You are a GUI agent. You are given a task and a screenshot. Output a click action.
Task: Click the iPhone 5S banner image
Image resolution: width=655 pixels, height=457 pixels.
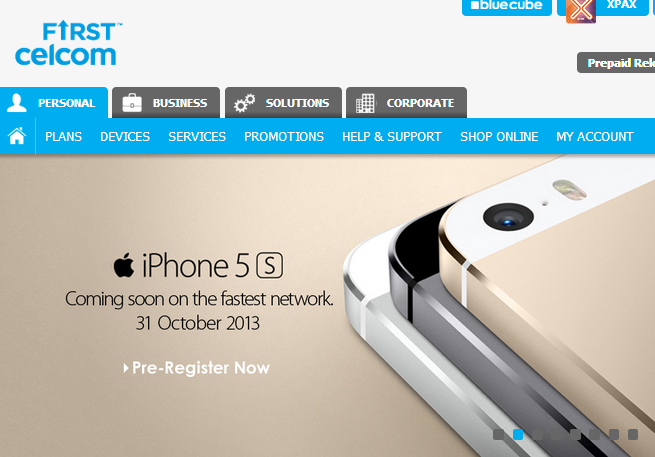click(x=328, y=305)
